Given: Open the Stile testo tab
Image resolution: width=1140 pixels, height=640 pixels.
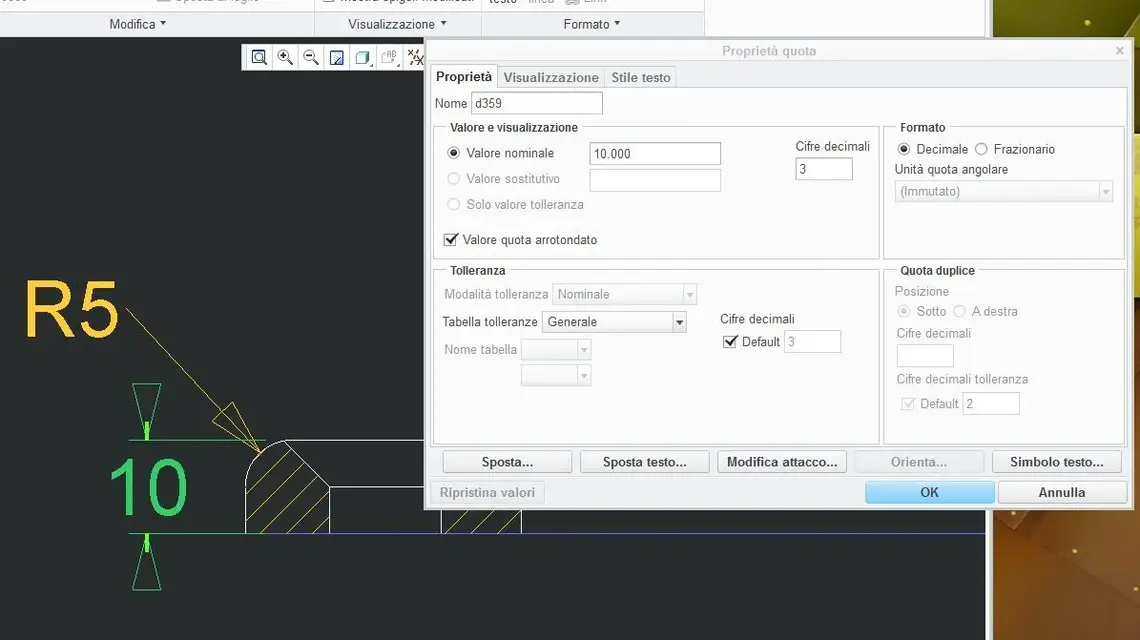Looking at the screenshot, I should click(641, 77).
